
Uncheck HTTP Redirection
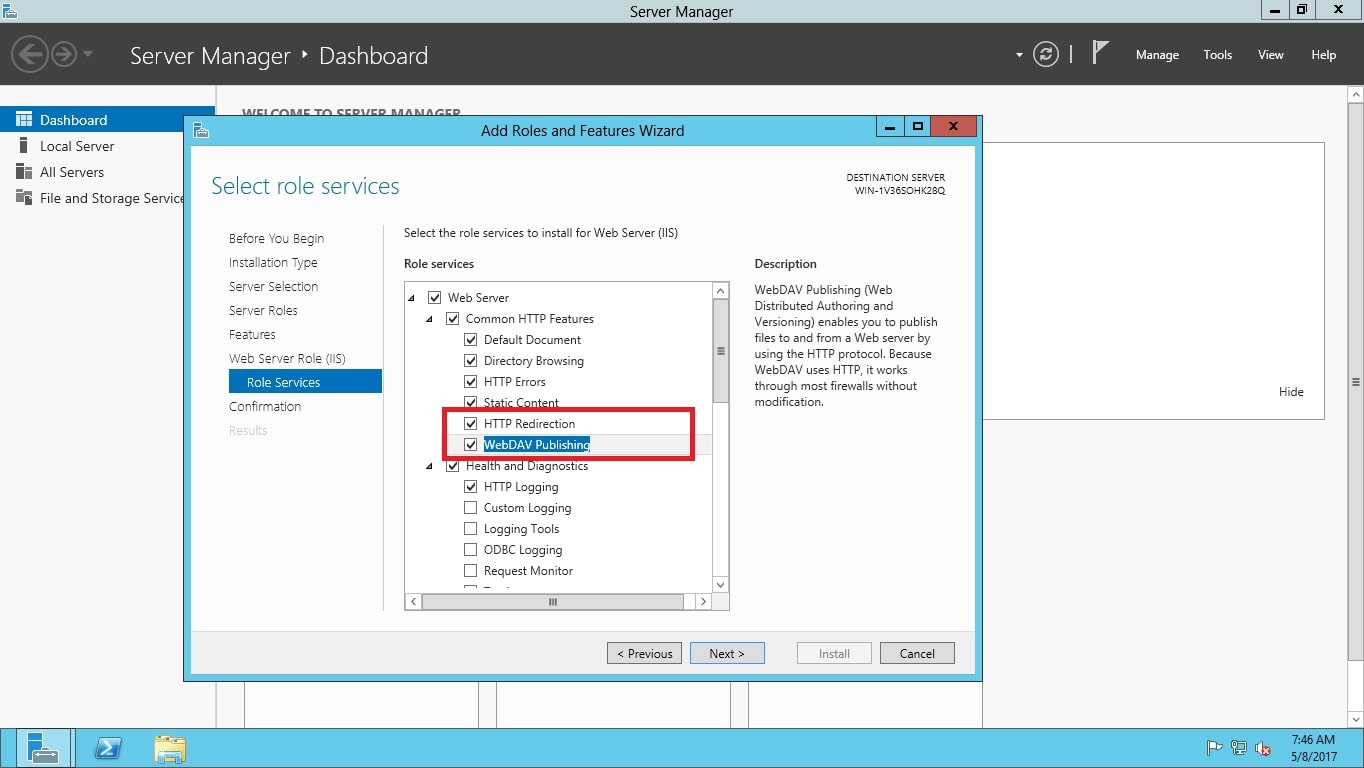click(470, 424)
